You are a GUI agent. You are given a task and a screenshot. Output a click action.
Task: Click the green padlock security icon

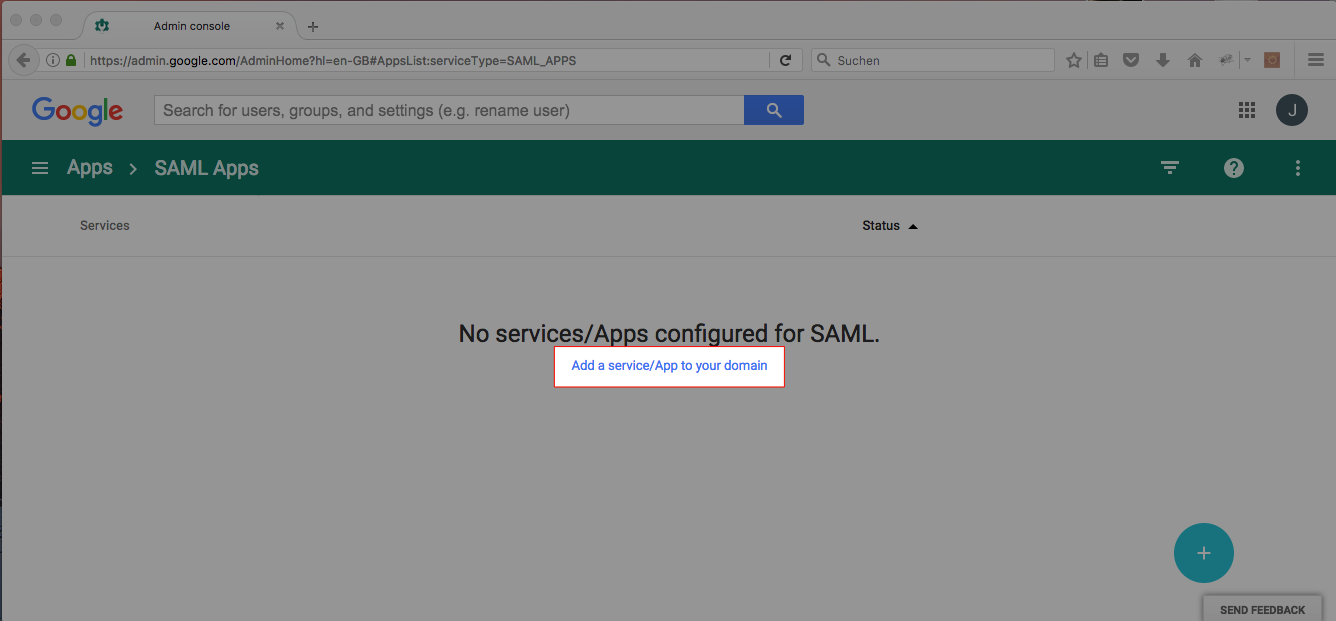[x=71, y=60]
